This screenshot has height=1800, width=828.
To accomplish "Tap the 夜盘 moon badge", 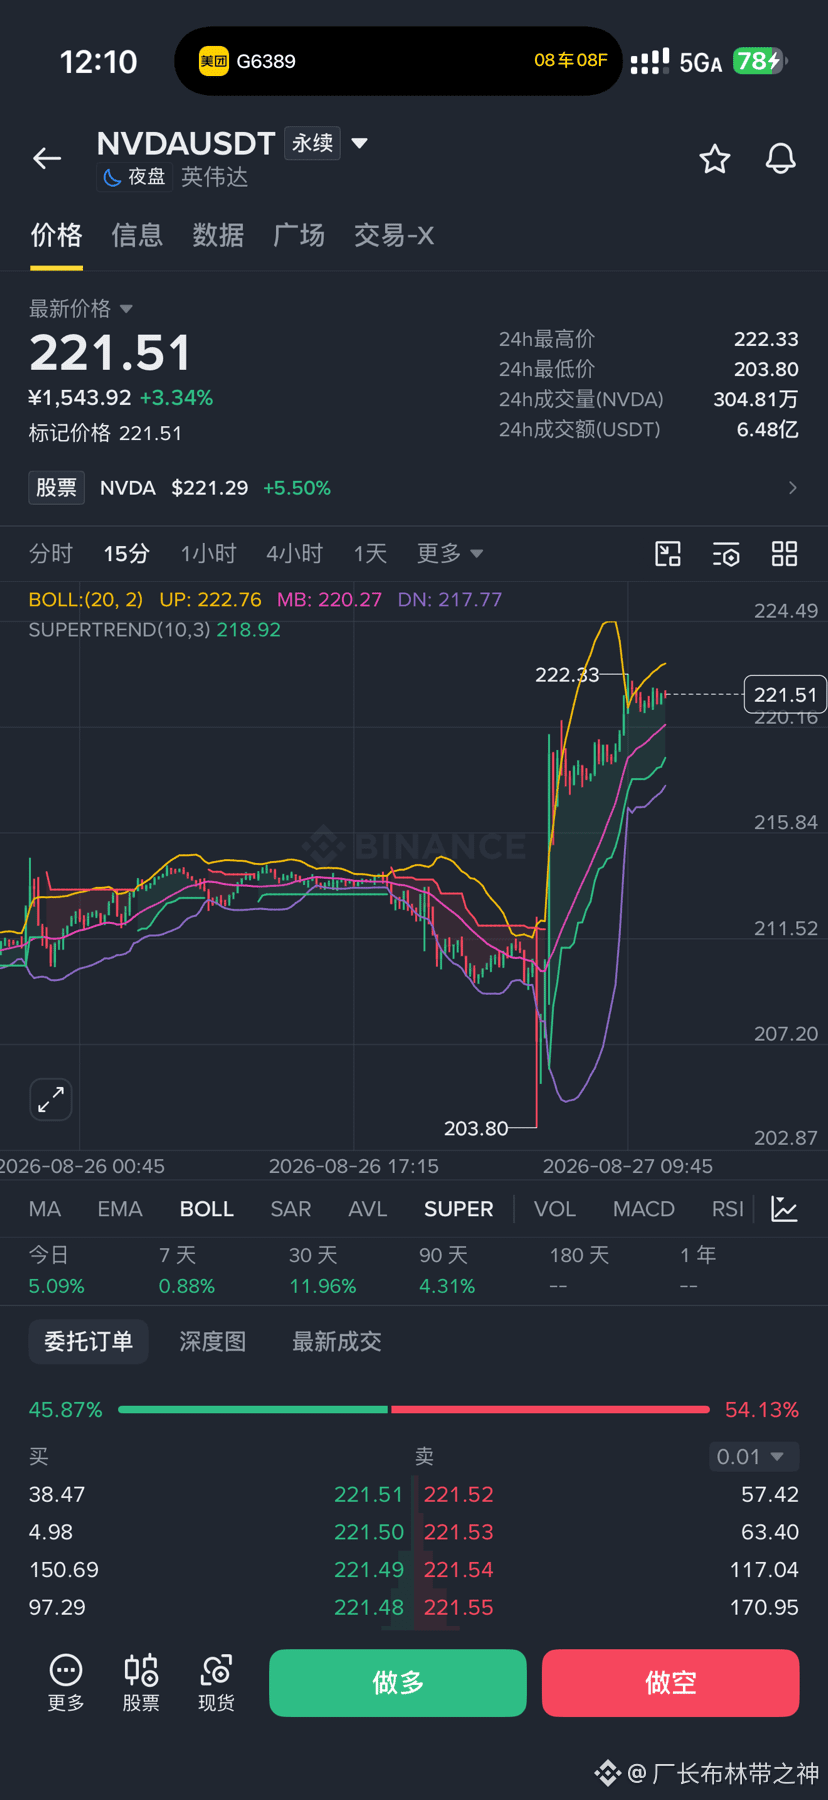I will coord(135,177).
